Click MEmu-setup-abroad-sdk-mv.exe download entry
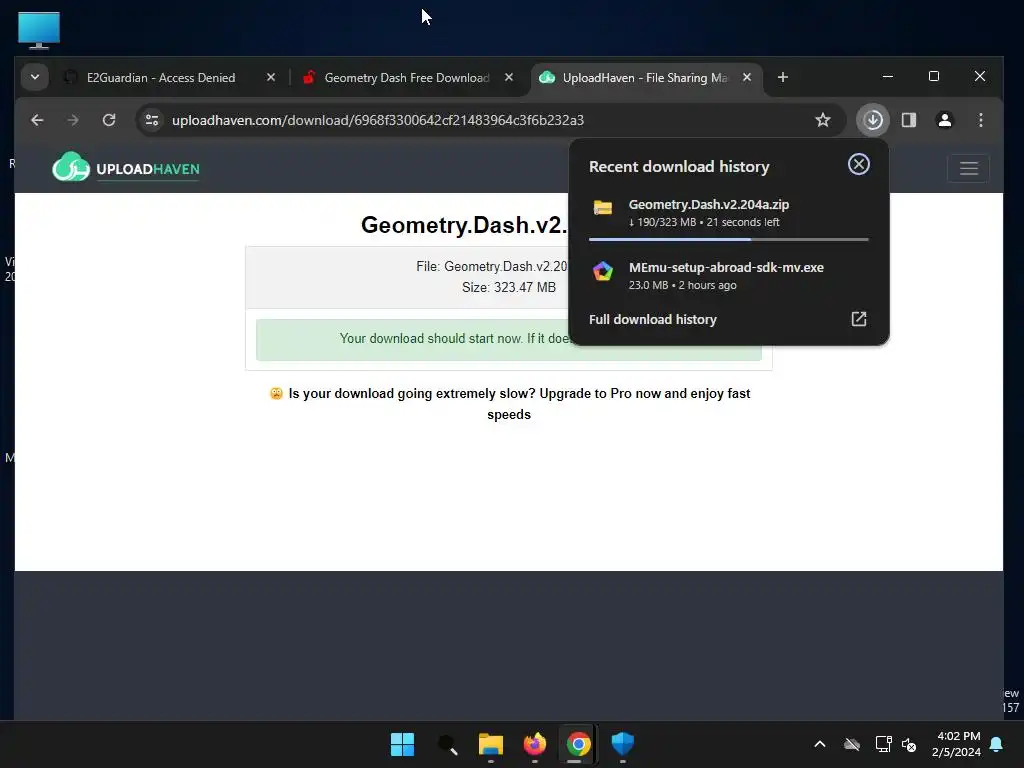The height and width of the screenshot is (768, 1024). 729,276
